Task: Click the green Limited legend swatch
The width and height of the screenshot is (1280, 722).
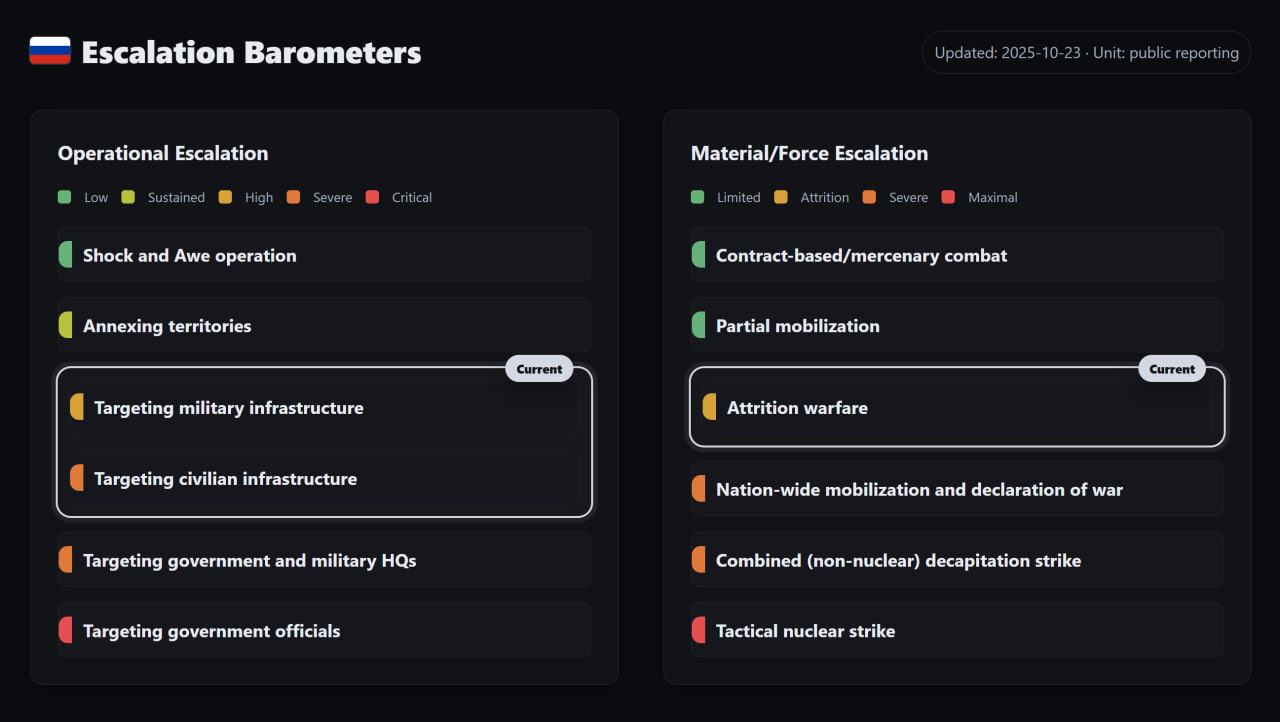Action: point(698,197)
